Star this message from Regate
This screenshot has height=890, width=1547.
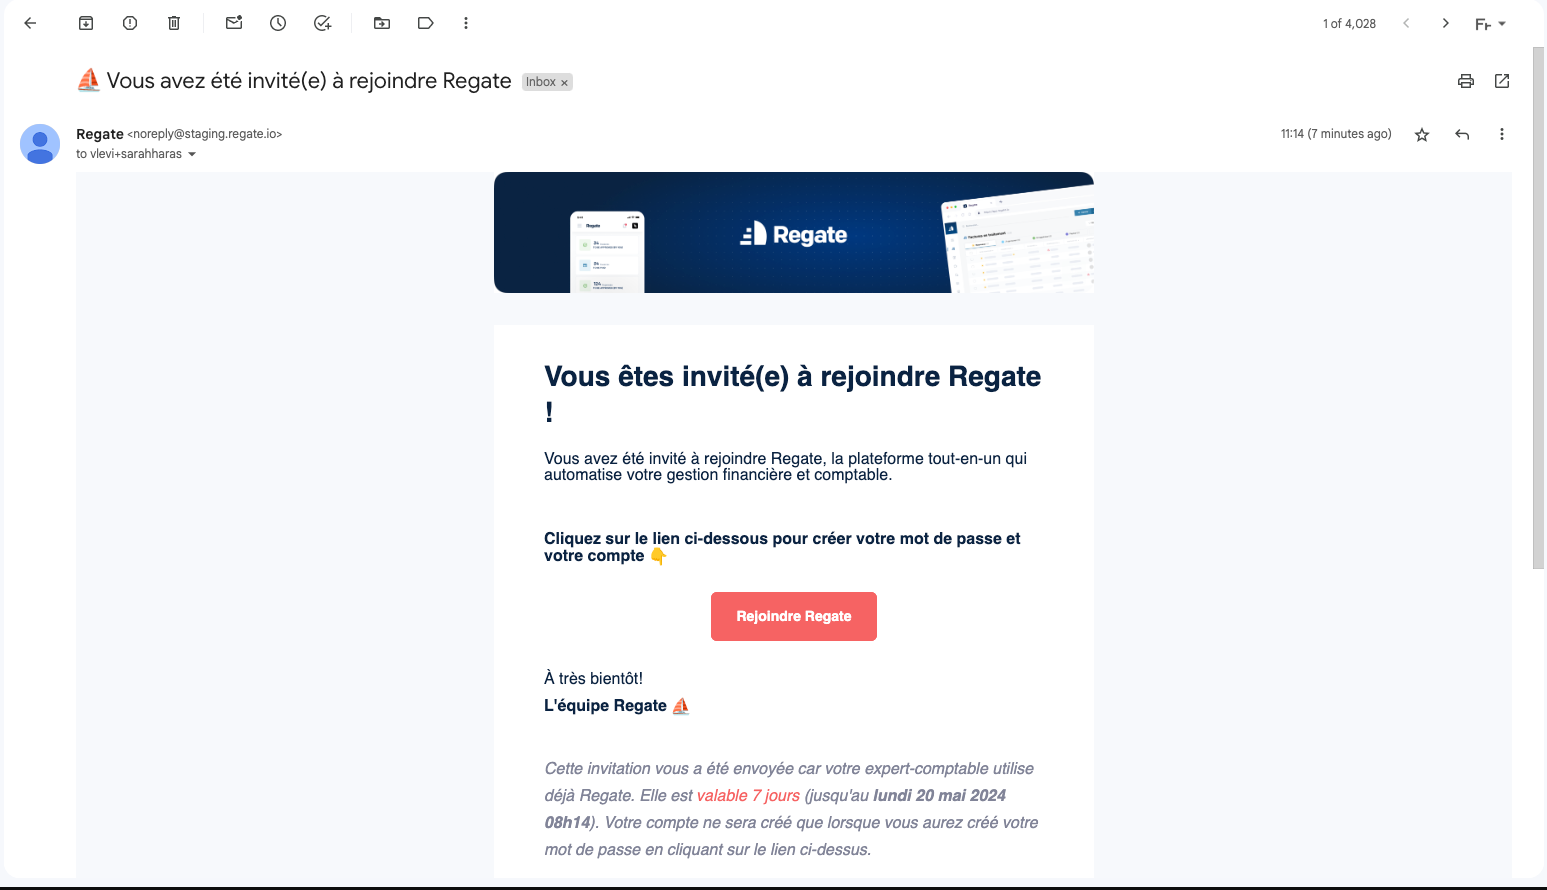[x=1422, y=134]
